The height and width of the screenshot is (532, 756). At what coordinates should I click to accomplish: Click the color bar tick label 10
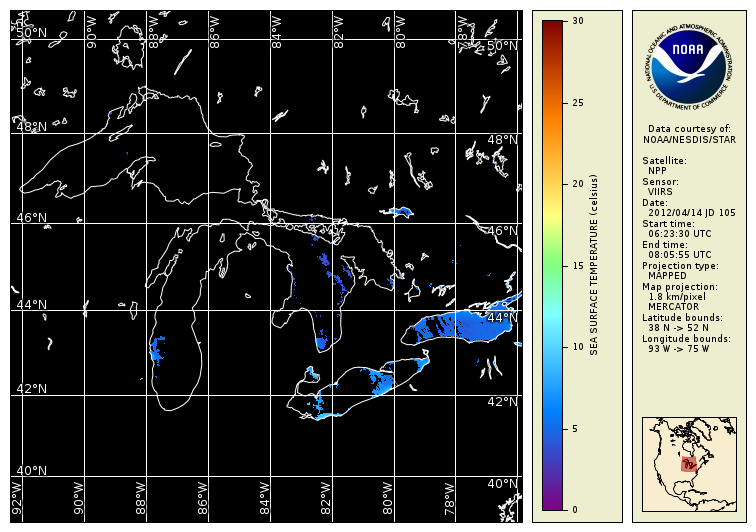578,347
